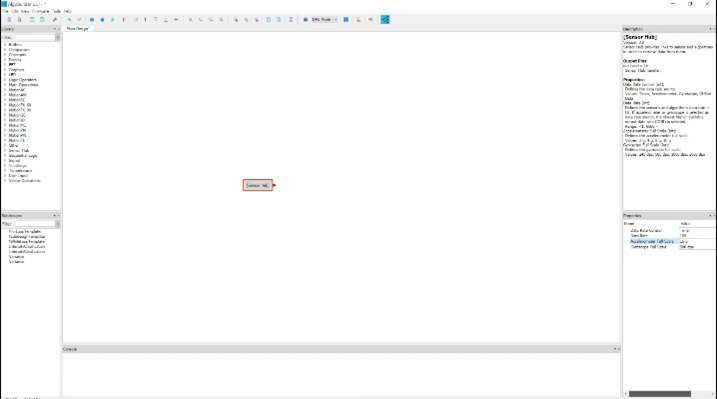Click the chip icon beside IDE dropdown
The height and width of the screenshot is (399, 717).
coord(305,20)
